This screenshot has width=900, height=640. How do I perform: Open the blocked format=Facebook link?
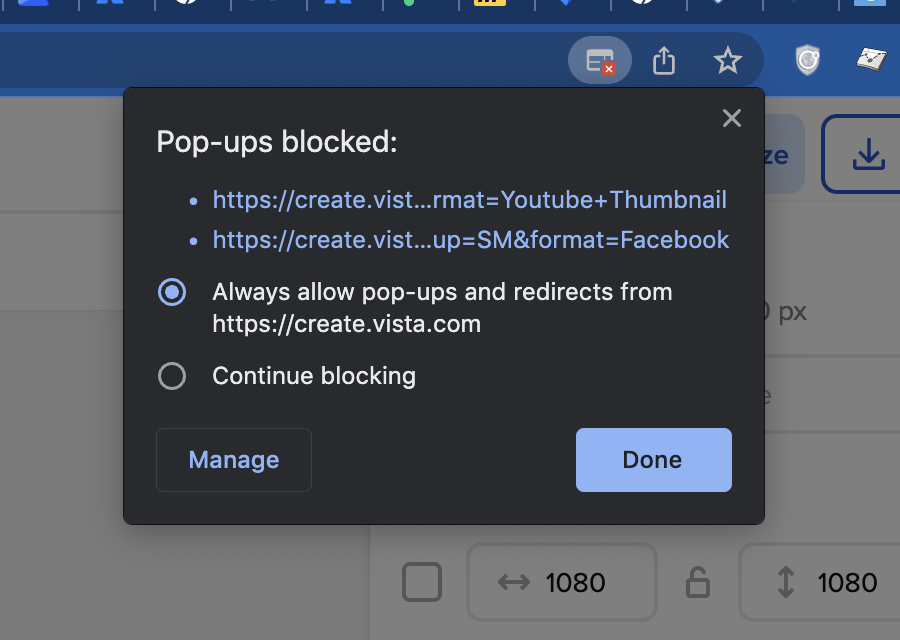471,240
